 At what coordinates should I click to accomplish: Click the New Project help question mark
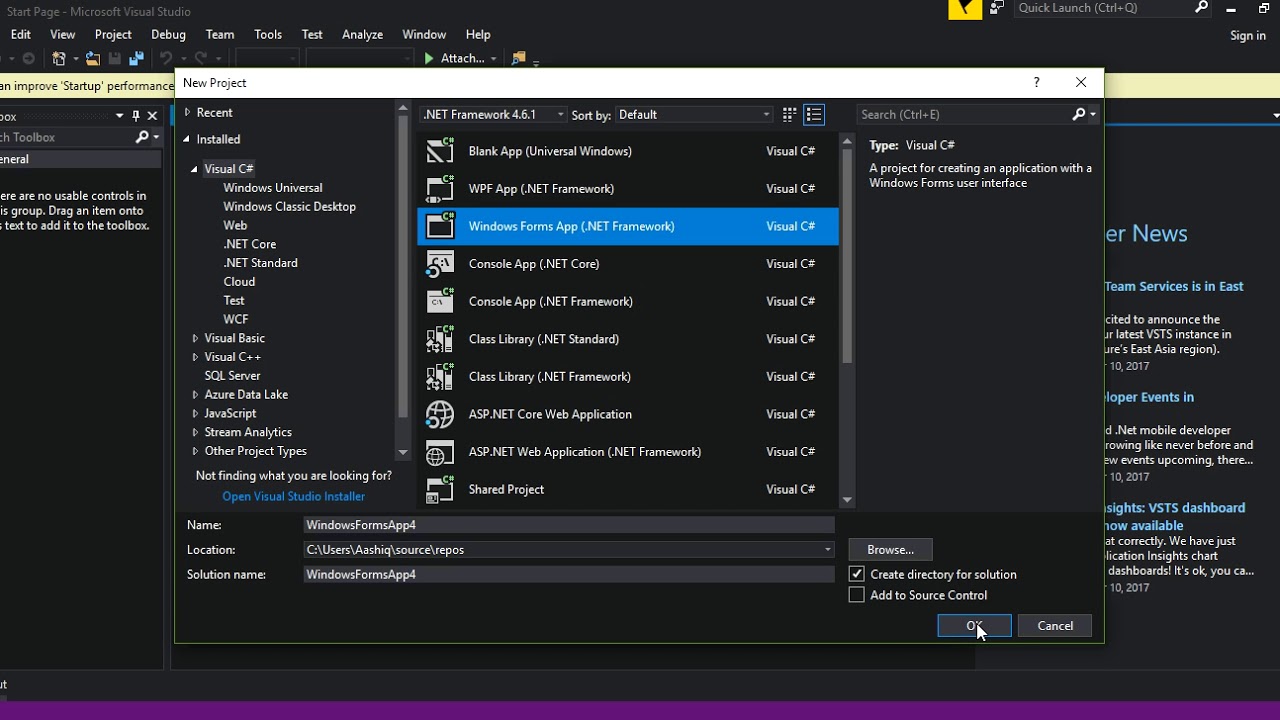(1036, 83)
